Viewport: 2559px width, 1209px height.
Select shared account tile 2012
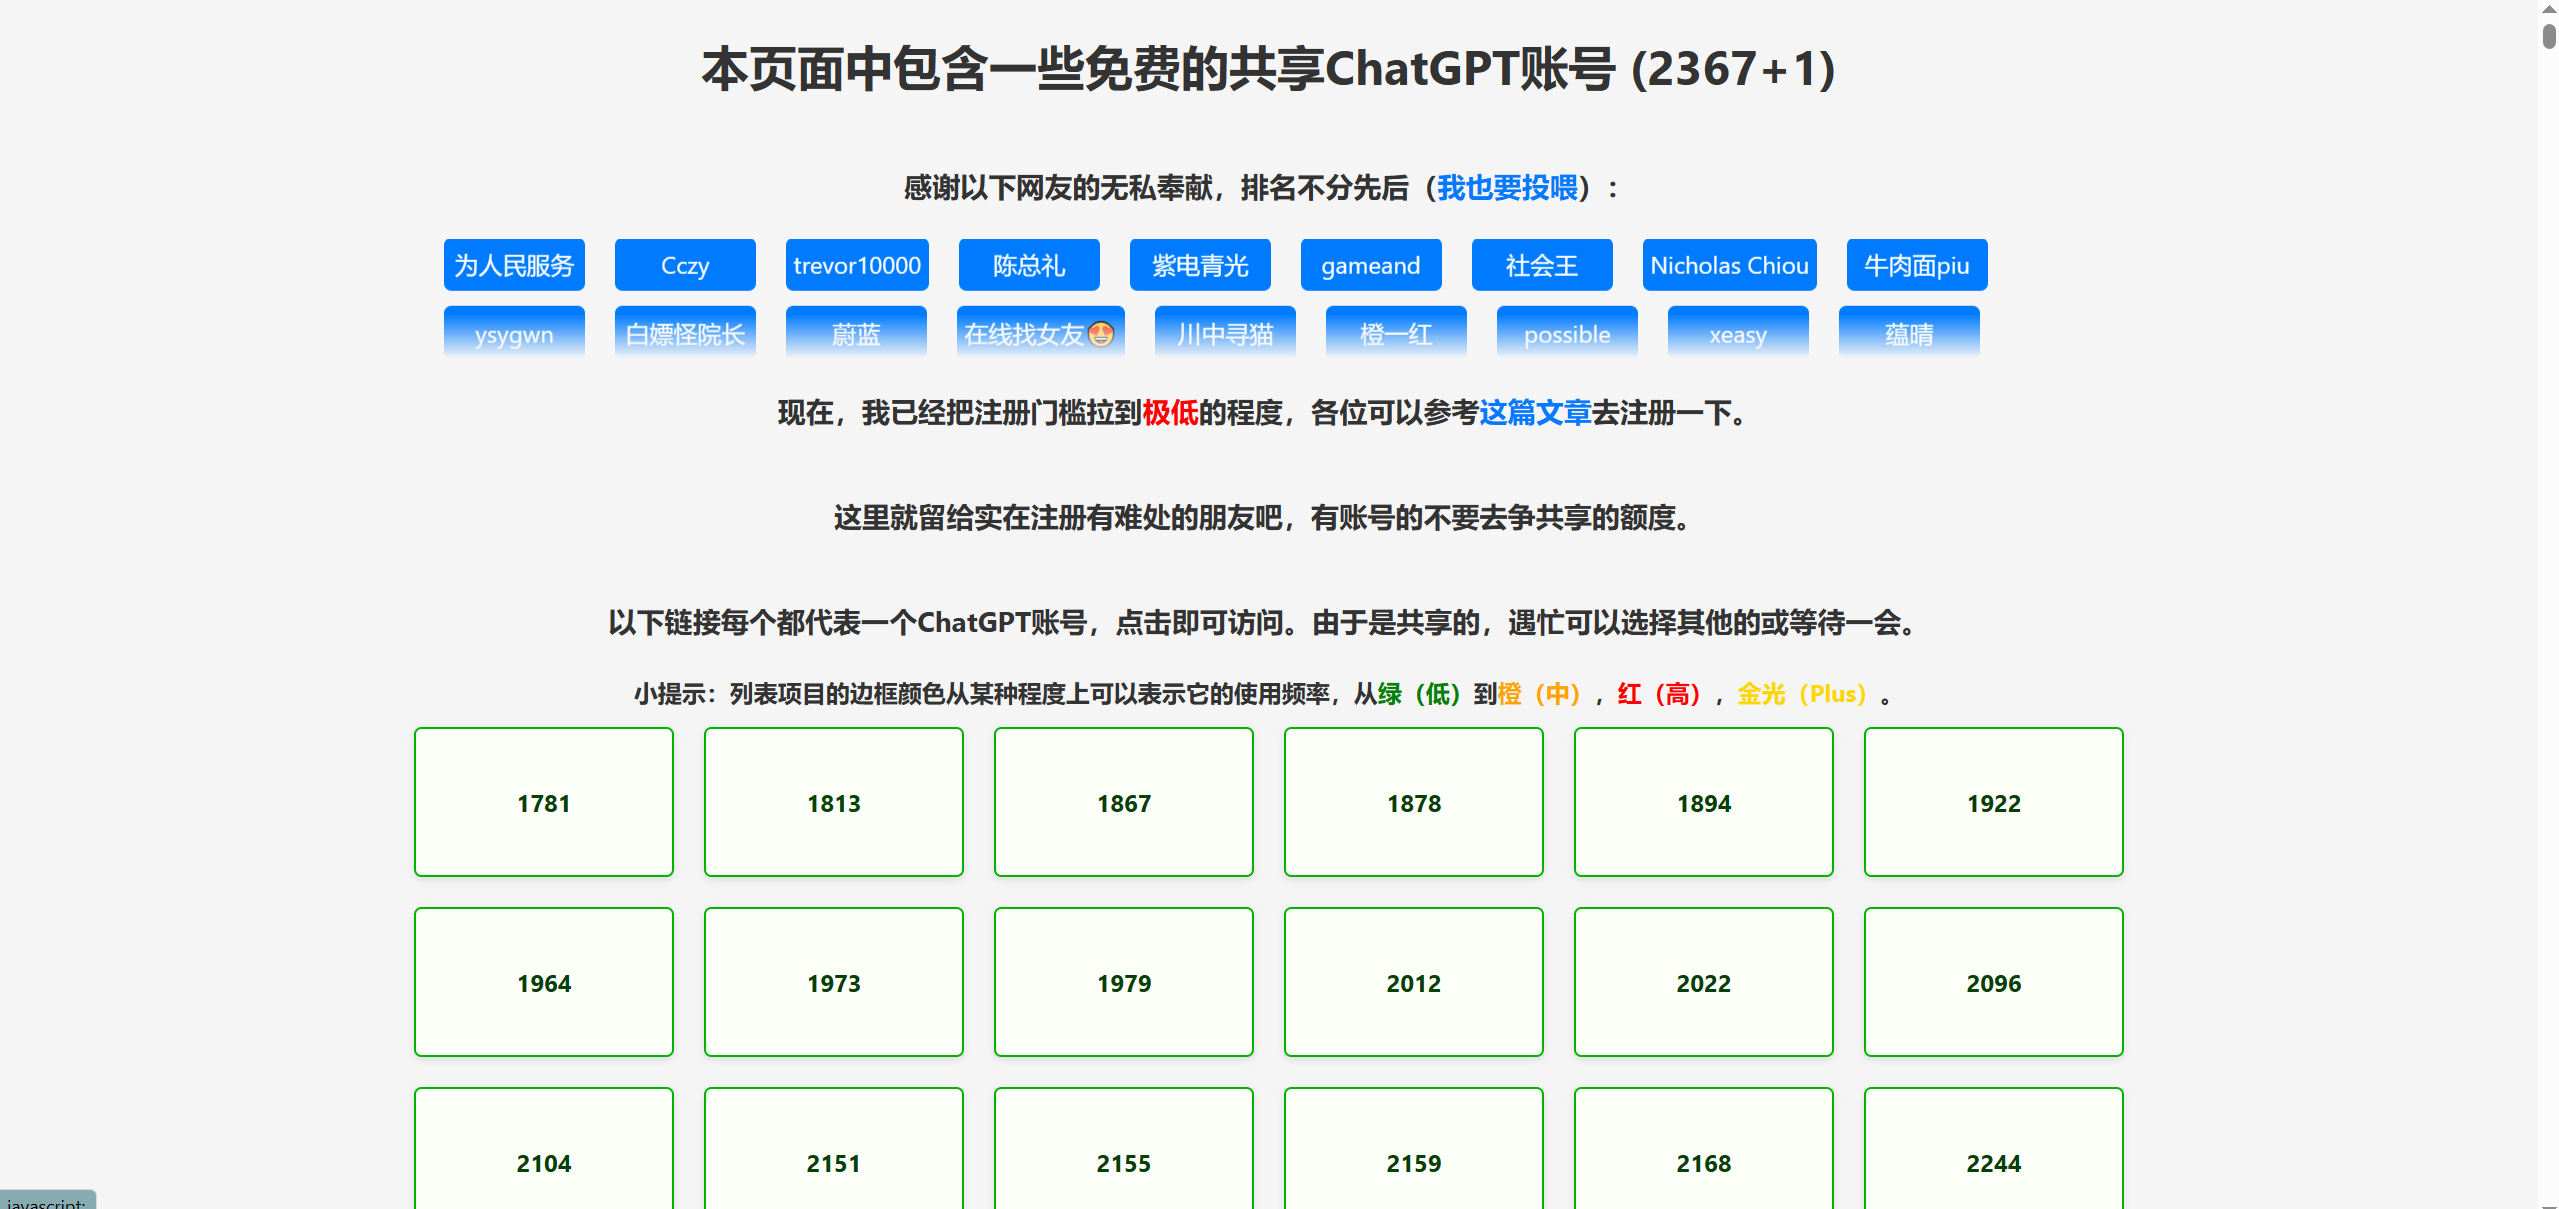coord(1413,983)
